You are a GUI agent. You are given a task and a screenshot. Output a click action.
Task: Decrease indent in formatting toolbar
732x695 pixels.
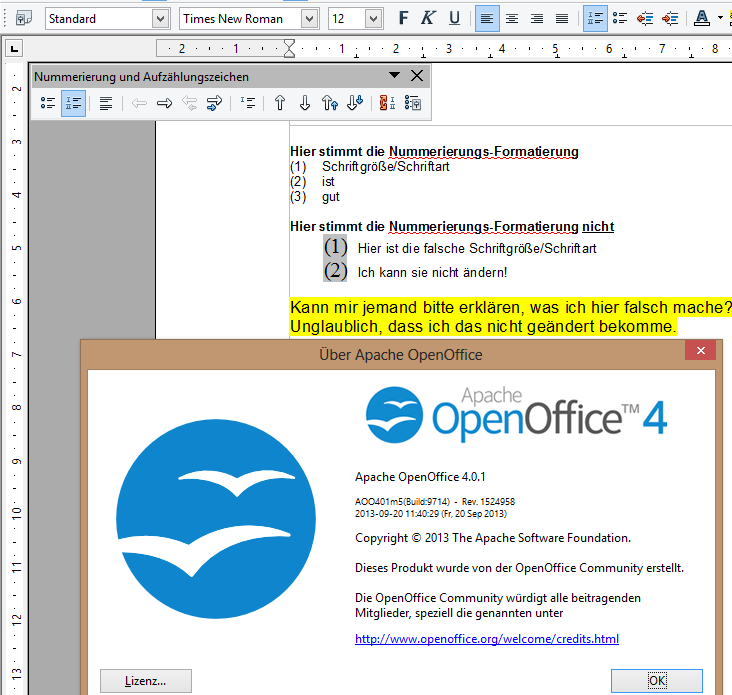(645, 19)
